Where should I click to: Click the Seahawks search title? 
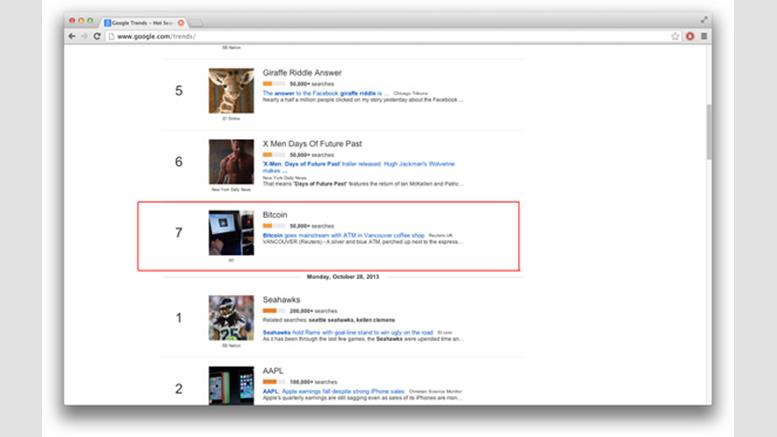(x=281, y=300)
